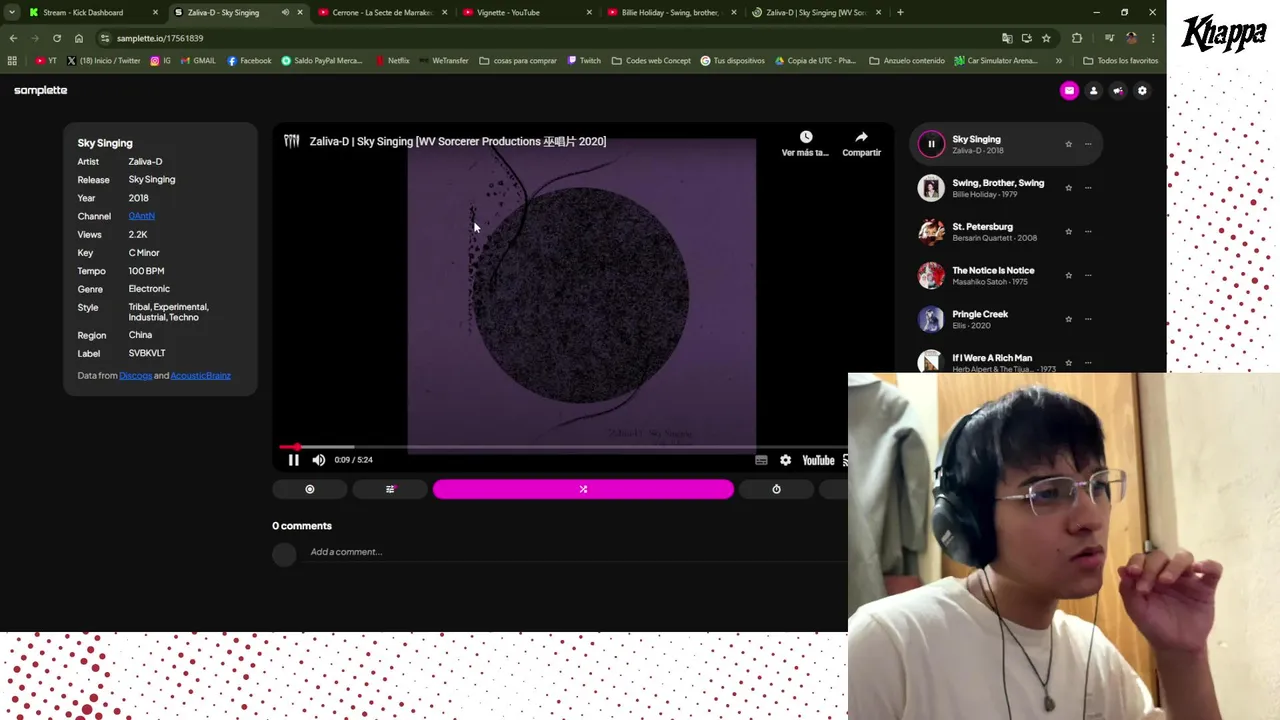1280x720 pixels.
Task: Open more options for Pringle Creek
Action: tap(1088, 319)
